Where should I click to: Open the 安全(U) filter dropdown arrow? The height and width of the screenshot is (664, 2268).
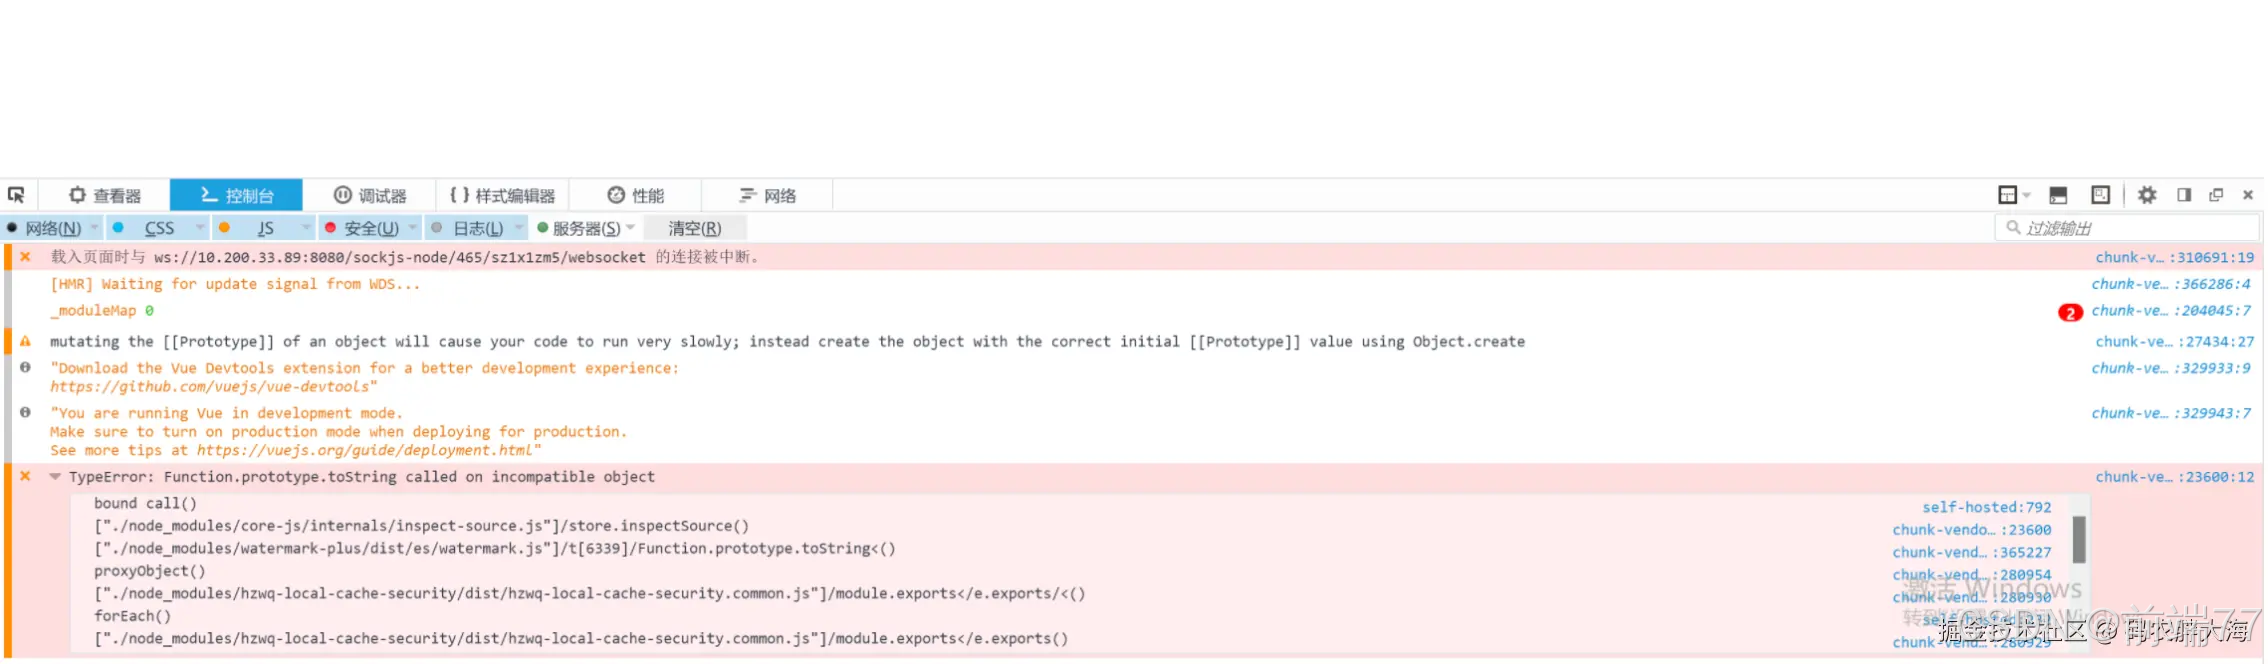[x=413, y=228]
